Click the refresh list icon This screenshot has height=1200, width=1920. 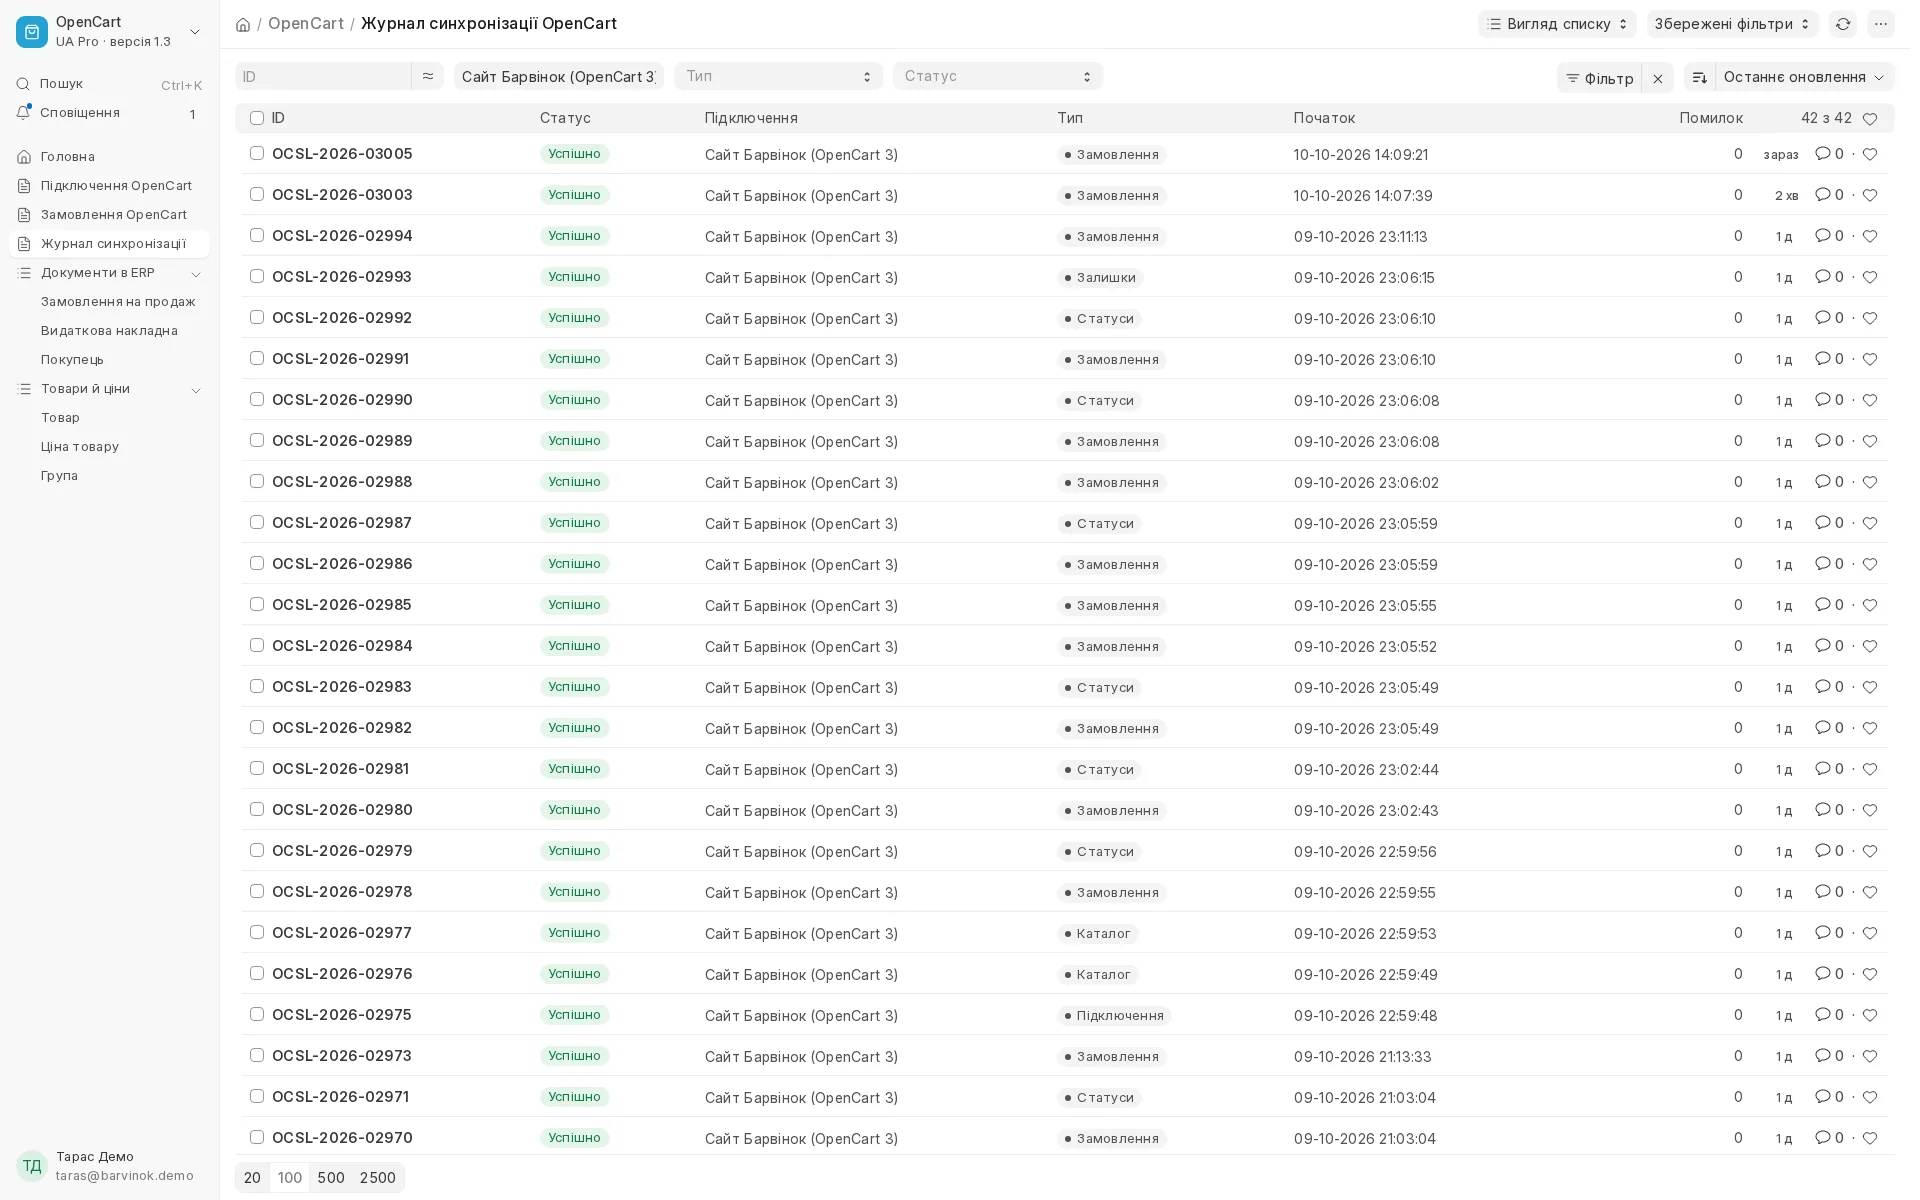click(x=1842, y=24)
